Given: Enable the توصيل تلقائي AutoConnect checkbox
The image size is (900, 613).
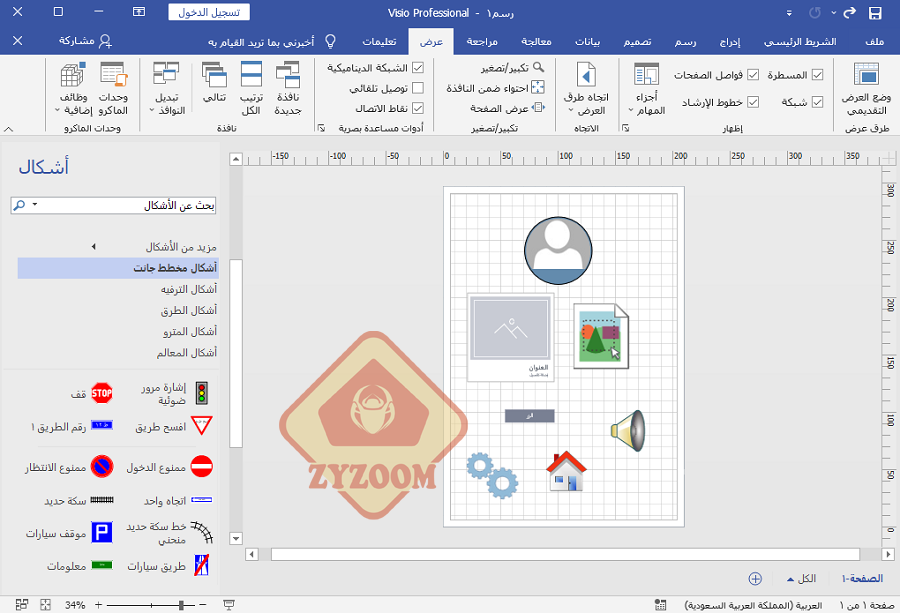Looking at the screenshot, I should (x=418, y=88).
